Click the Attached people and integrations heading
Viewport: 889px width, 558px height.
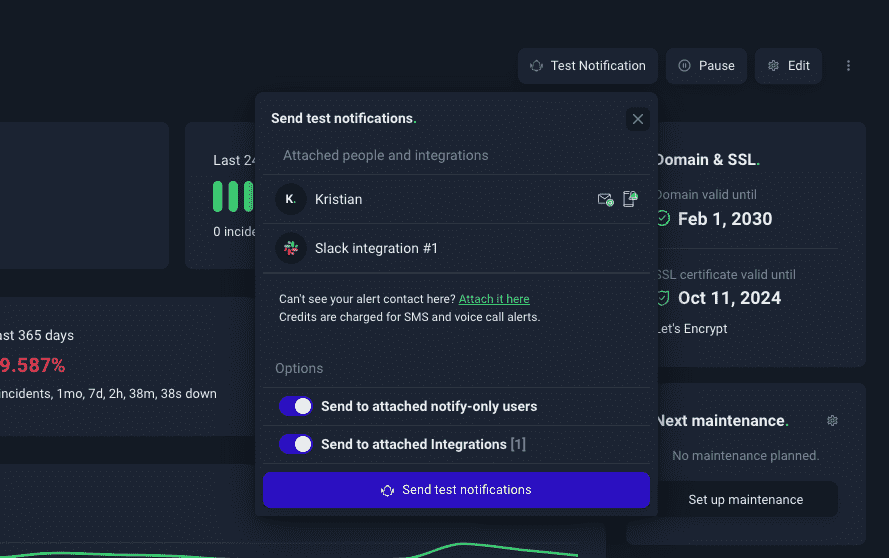[386, 155]
